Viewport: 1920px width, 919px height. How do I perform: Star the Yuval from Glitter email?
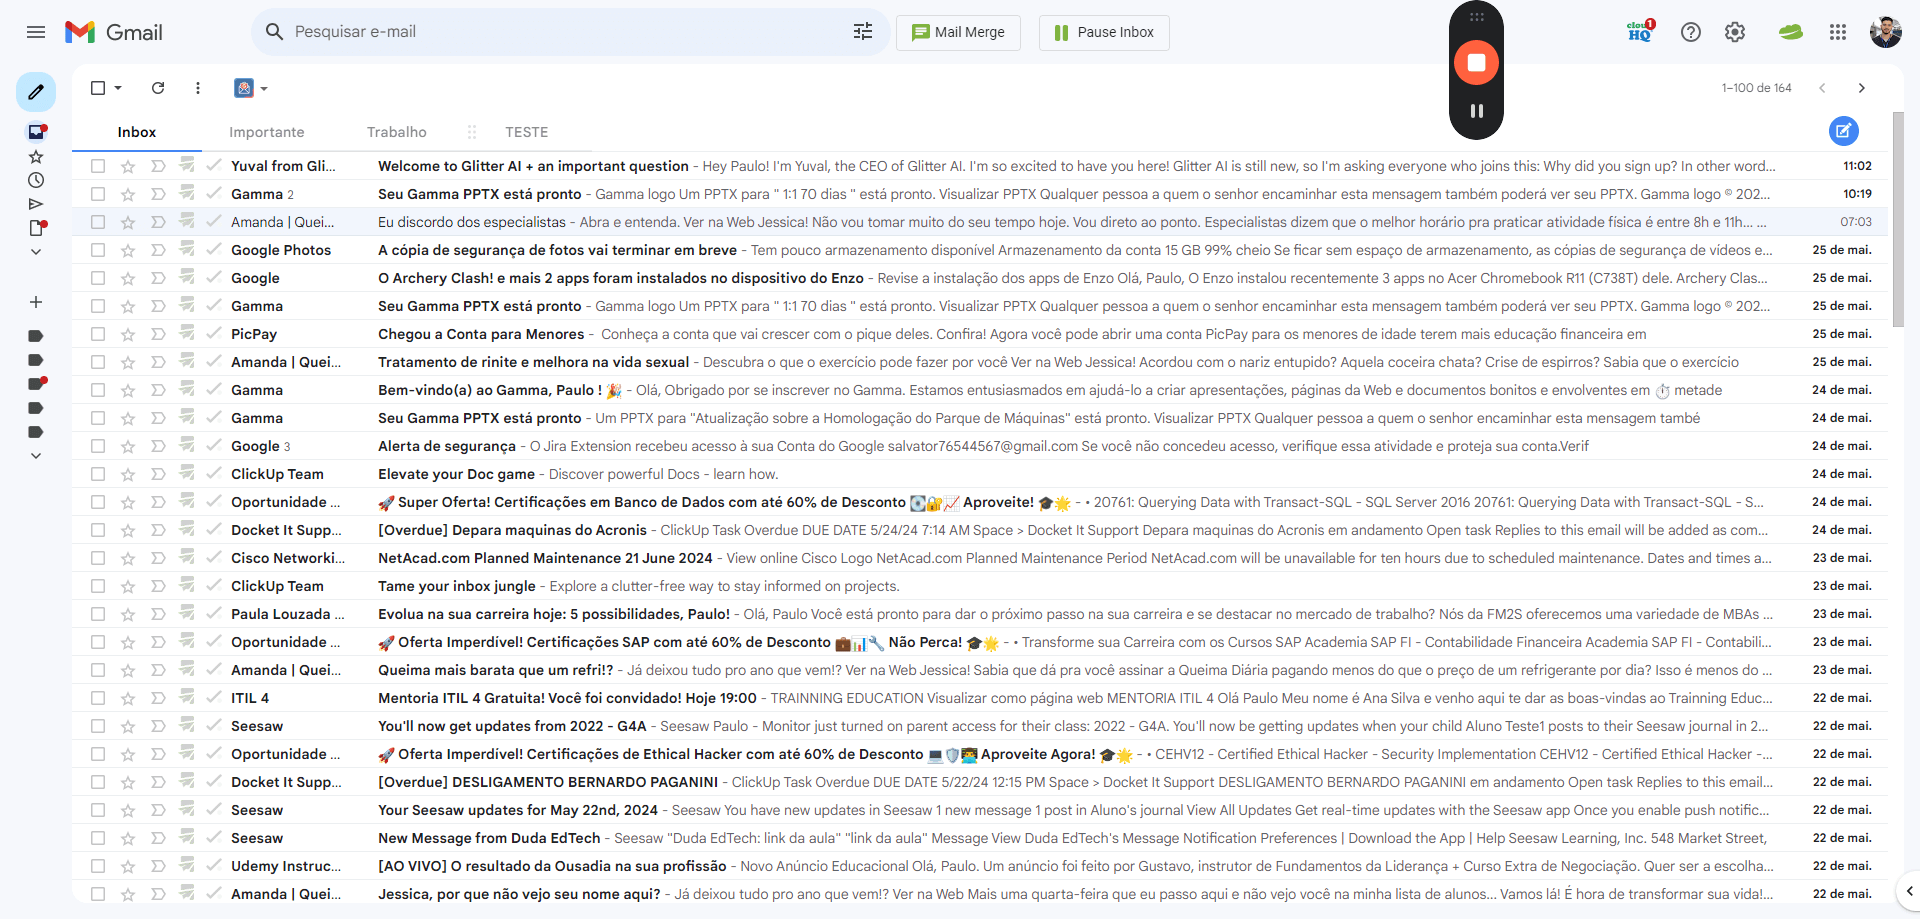128,166
